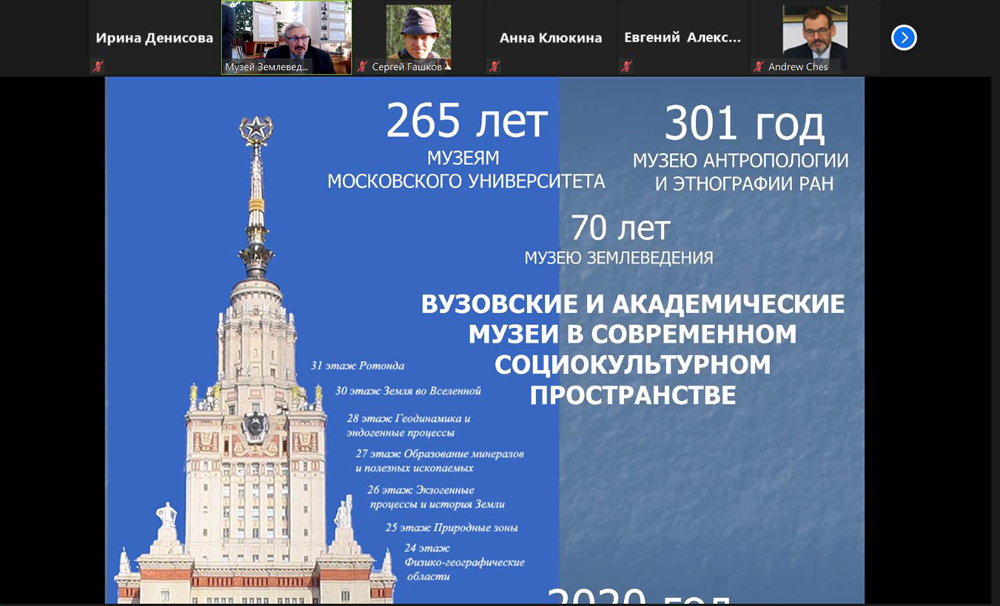Select the Анна Клюкина name in participant tile
Screen dimensions: 1000x606
pyautogui.click(x=550, y=38)
